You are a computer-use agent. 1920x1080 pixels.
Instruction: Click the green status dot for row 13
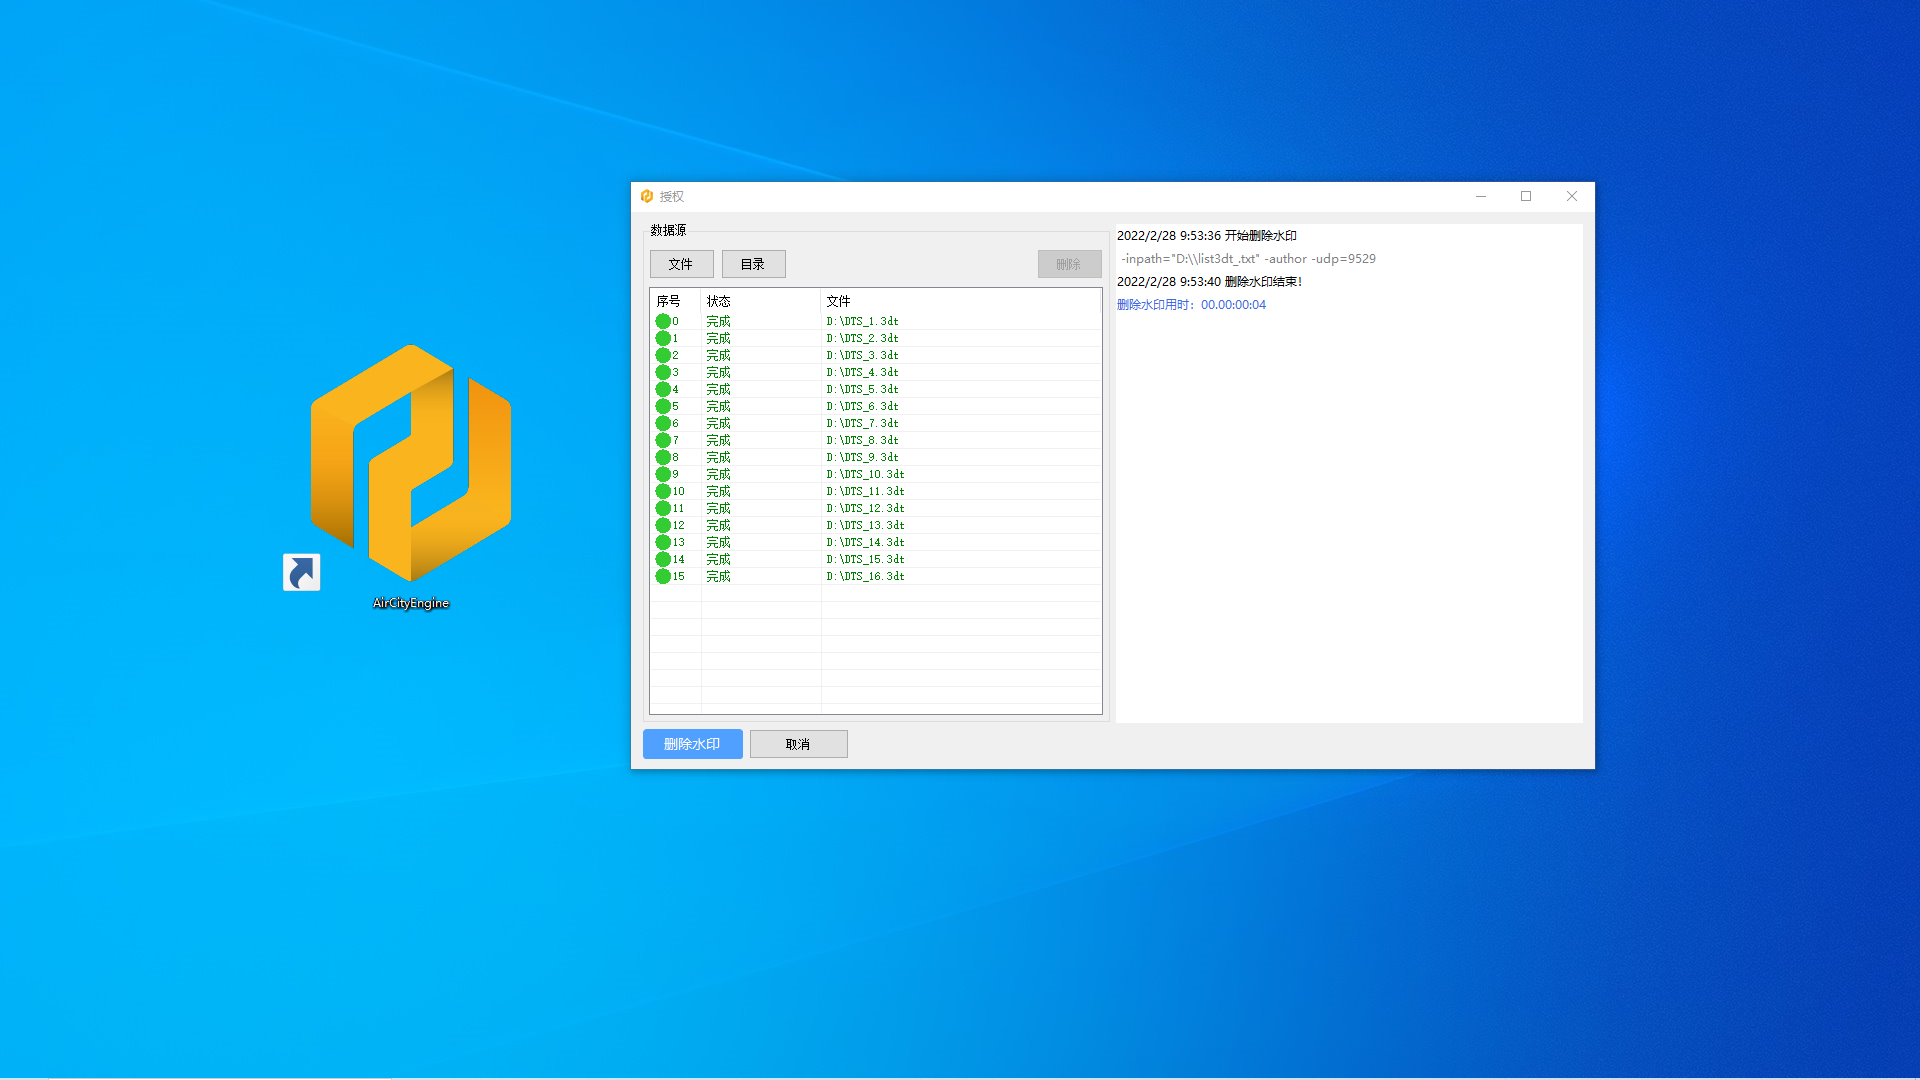(x=663, y=542)
